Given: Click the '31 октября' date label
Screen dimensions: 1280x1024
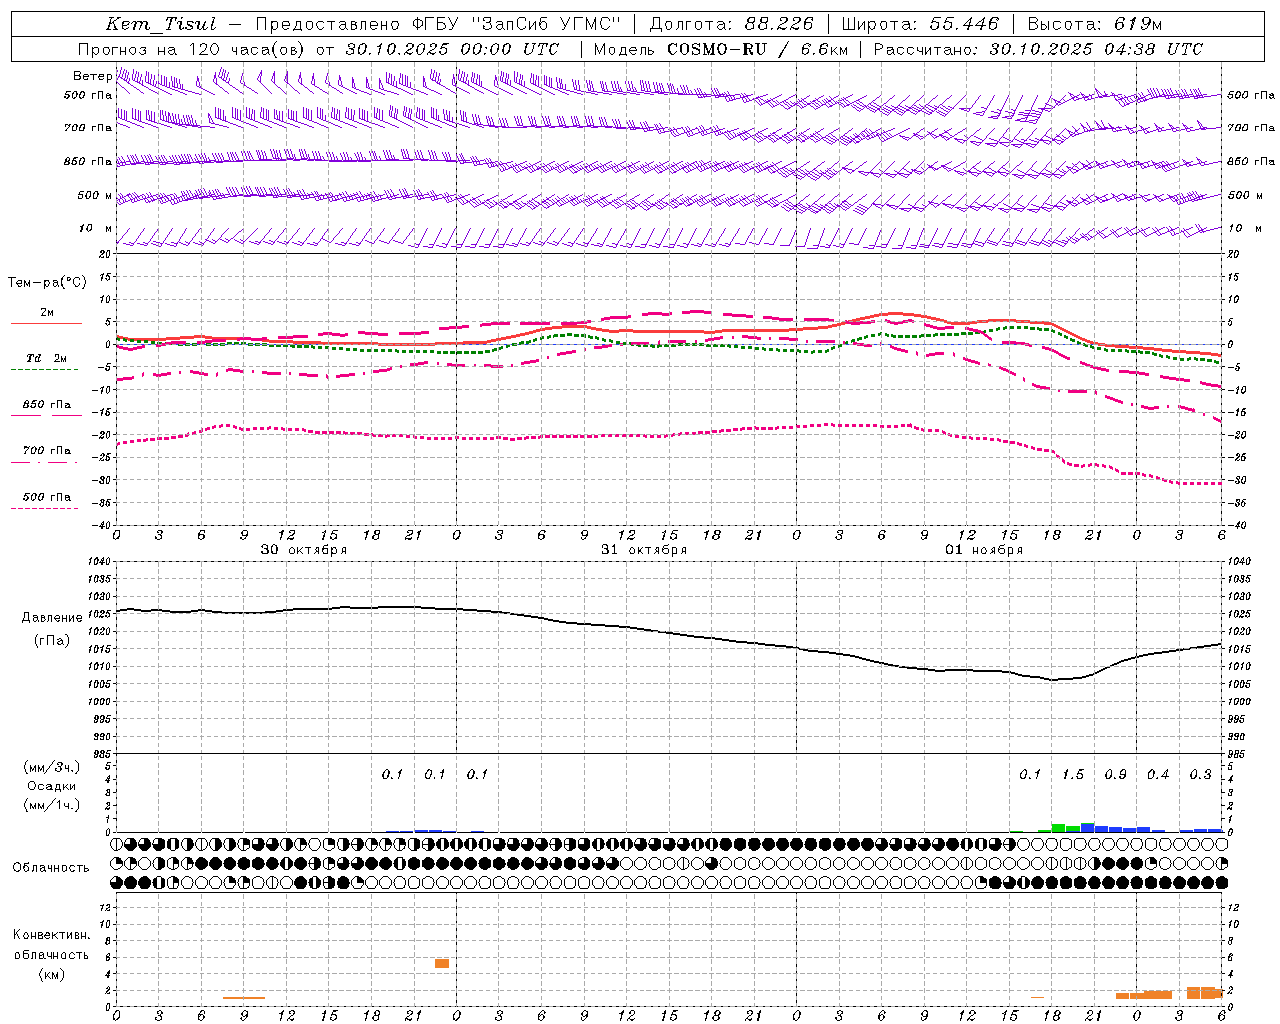Looking at the screenshot, I should pyautogui.click(x=644, y=550).
